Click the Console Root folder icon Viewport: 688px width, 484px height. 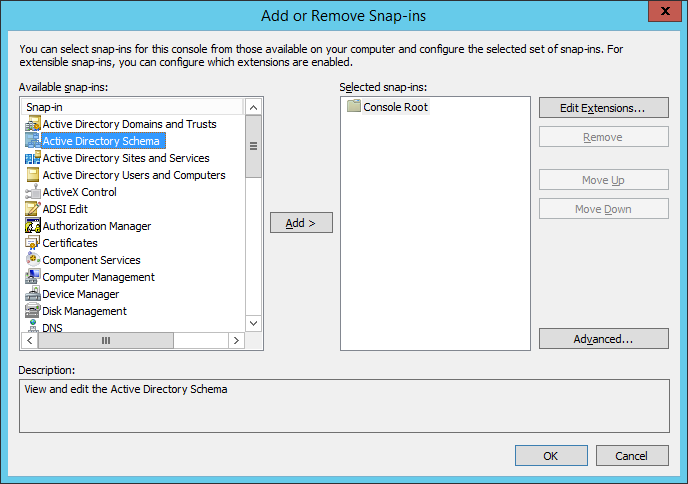coord(354,106)
